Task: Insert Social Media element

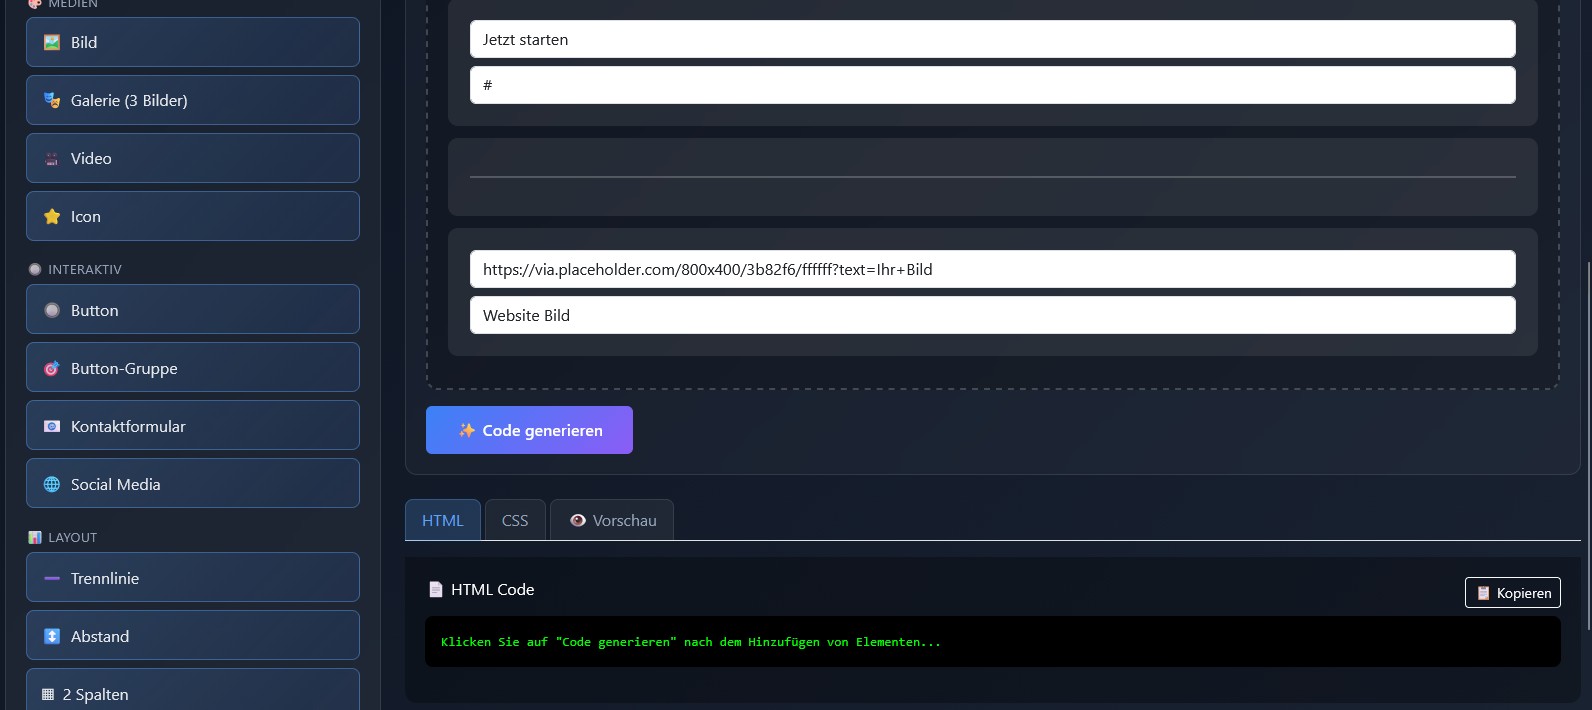Action: pyautogui.click(x=192, y=484)
